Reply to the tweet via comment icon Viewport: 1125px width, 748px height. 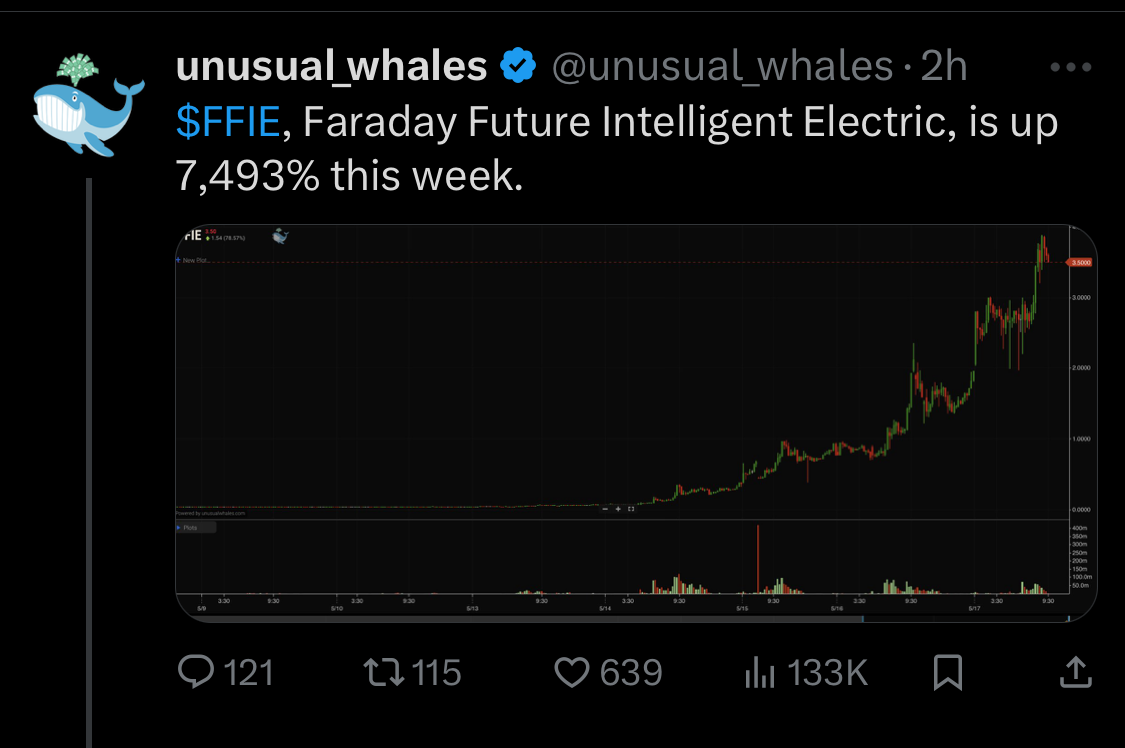[195, 672]
